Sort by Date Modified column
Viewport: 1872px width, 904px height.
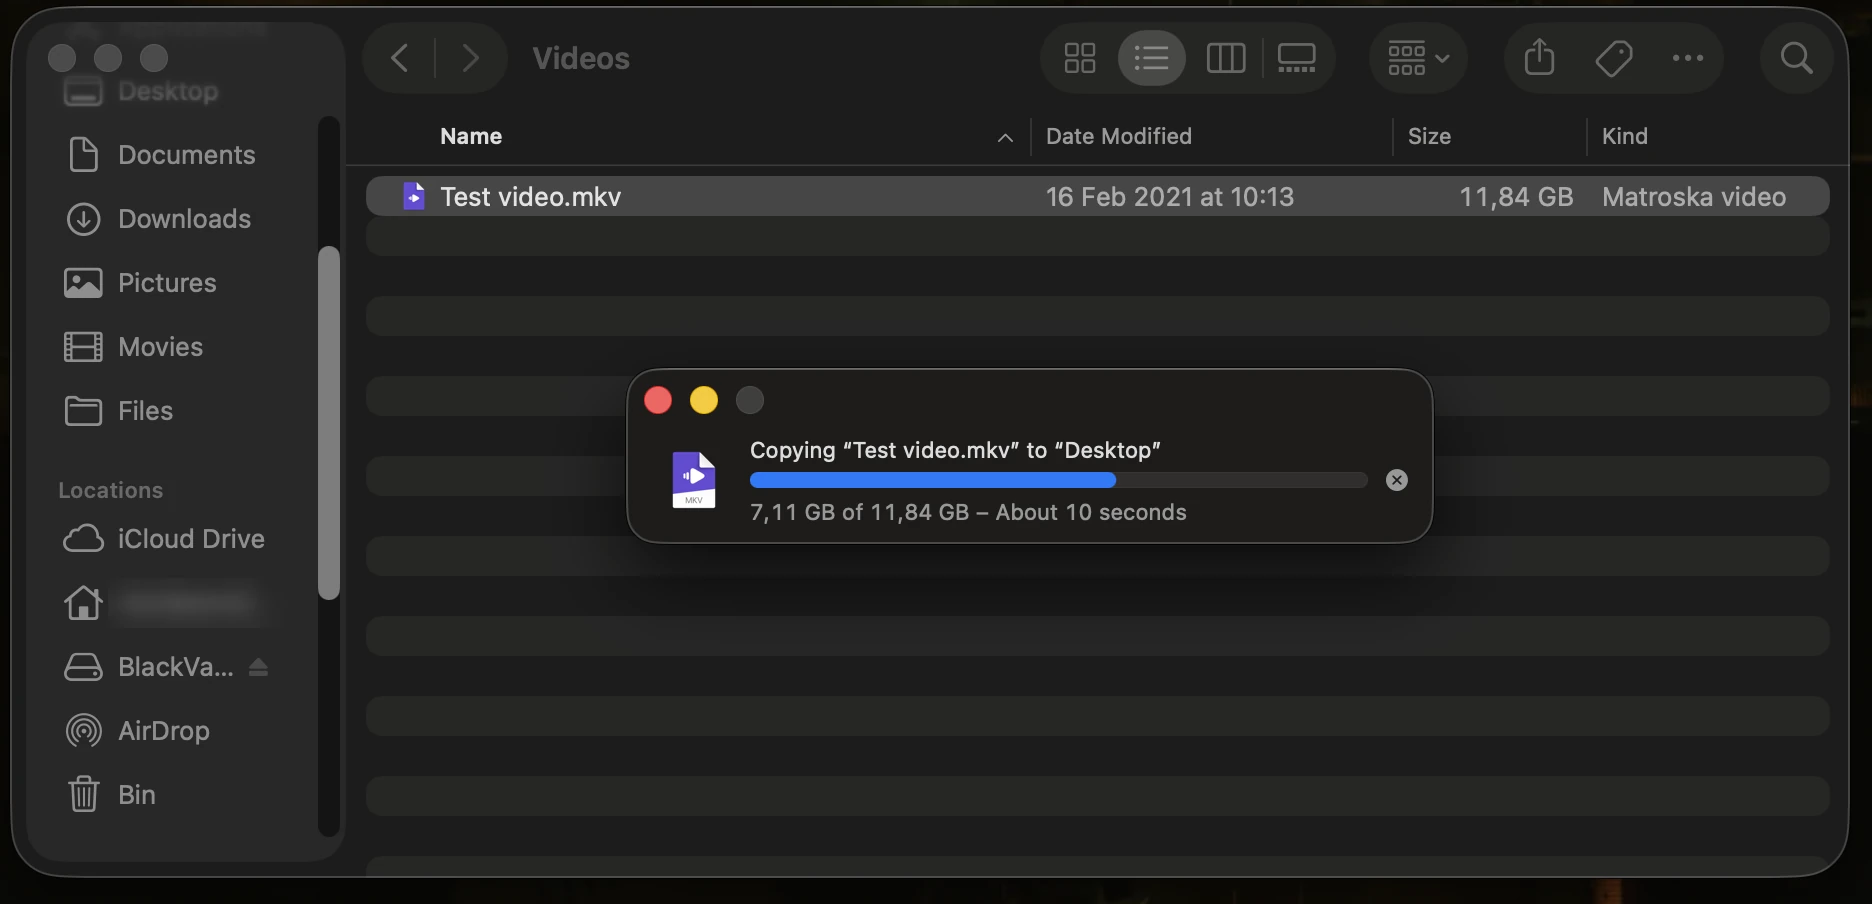(x=1119, y=136)
